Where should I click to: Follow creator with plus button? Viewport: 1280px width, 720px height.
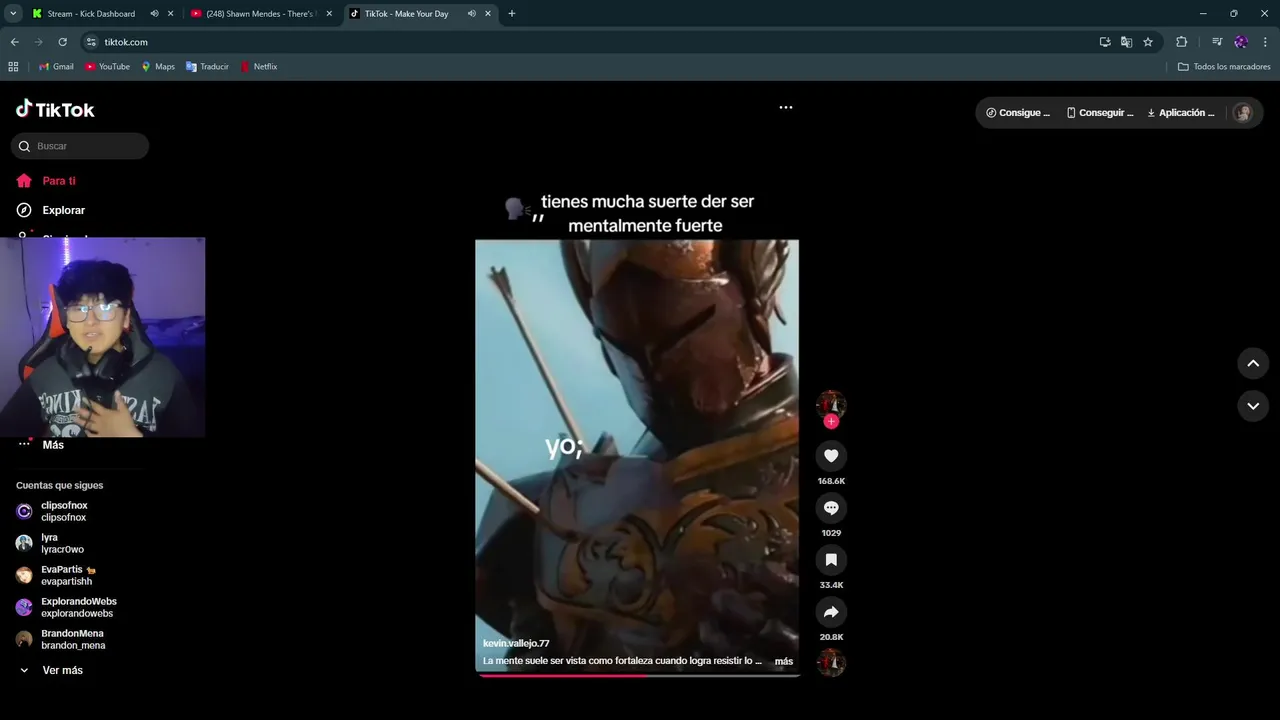pyautogui.click(x=831, y=421)
